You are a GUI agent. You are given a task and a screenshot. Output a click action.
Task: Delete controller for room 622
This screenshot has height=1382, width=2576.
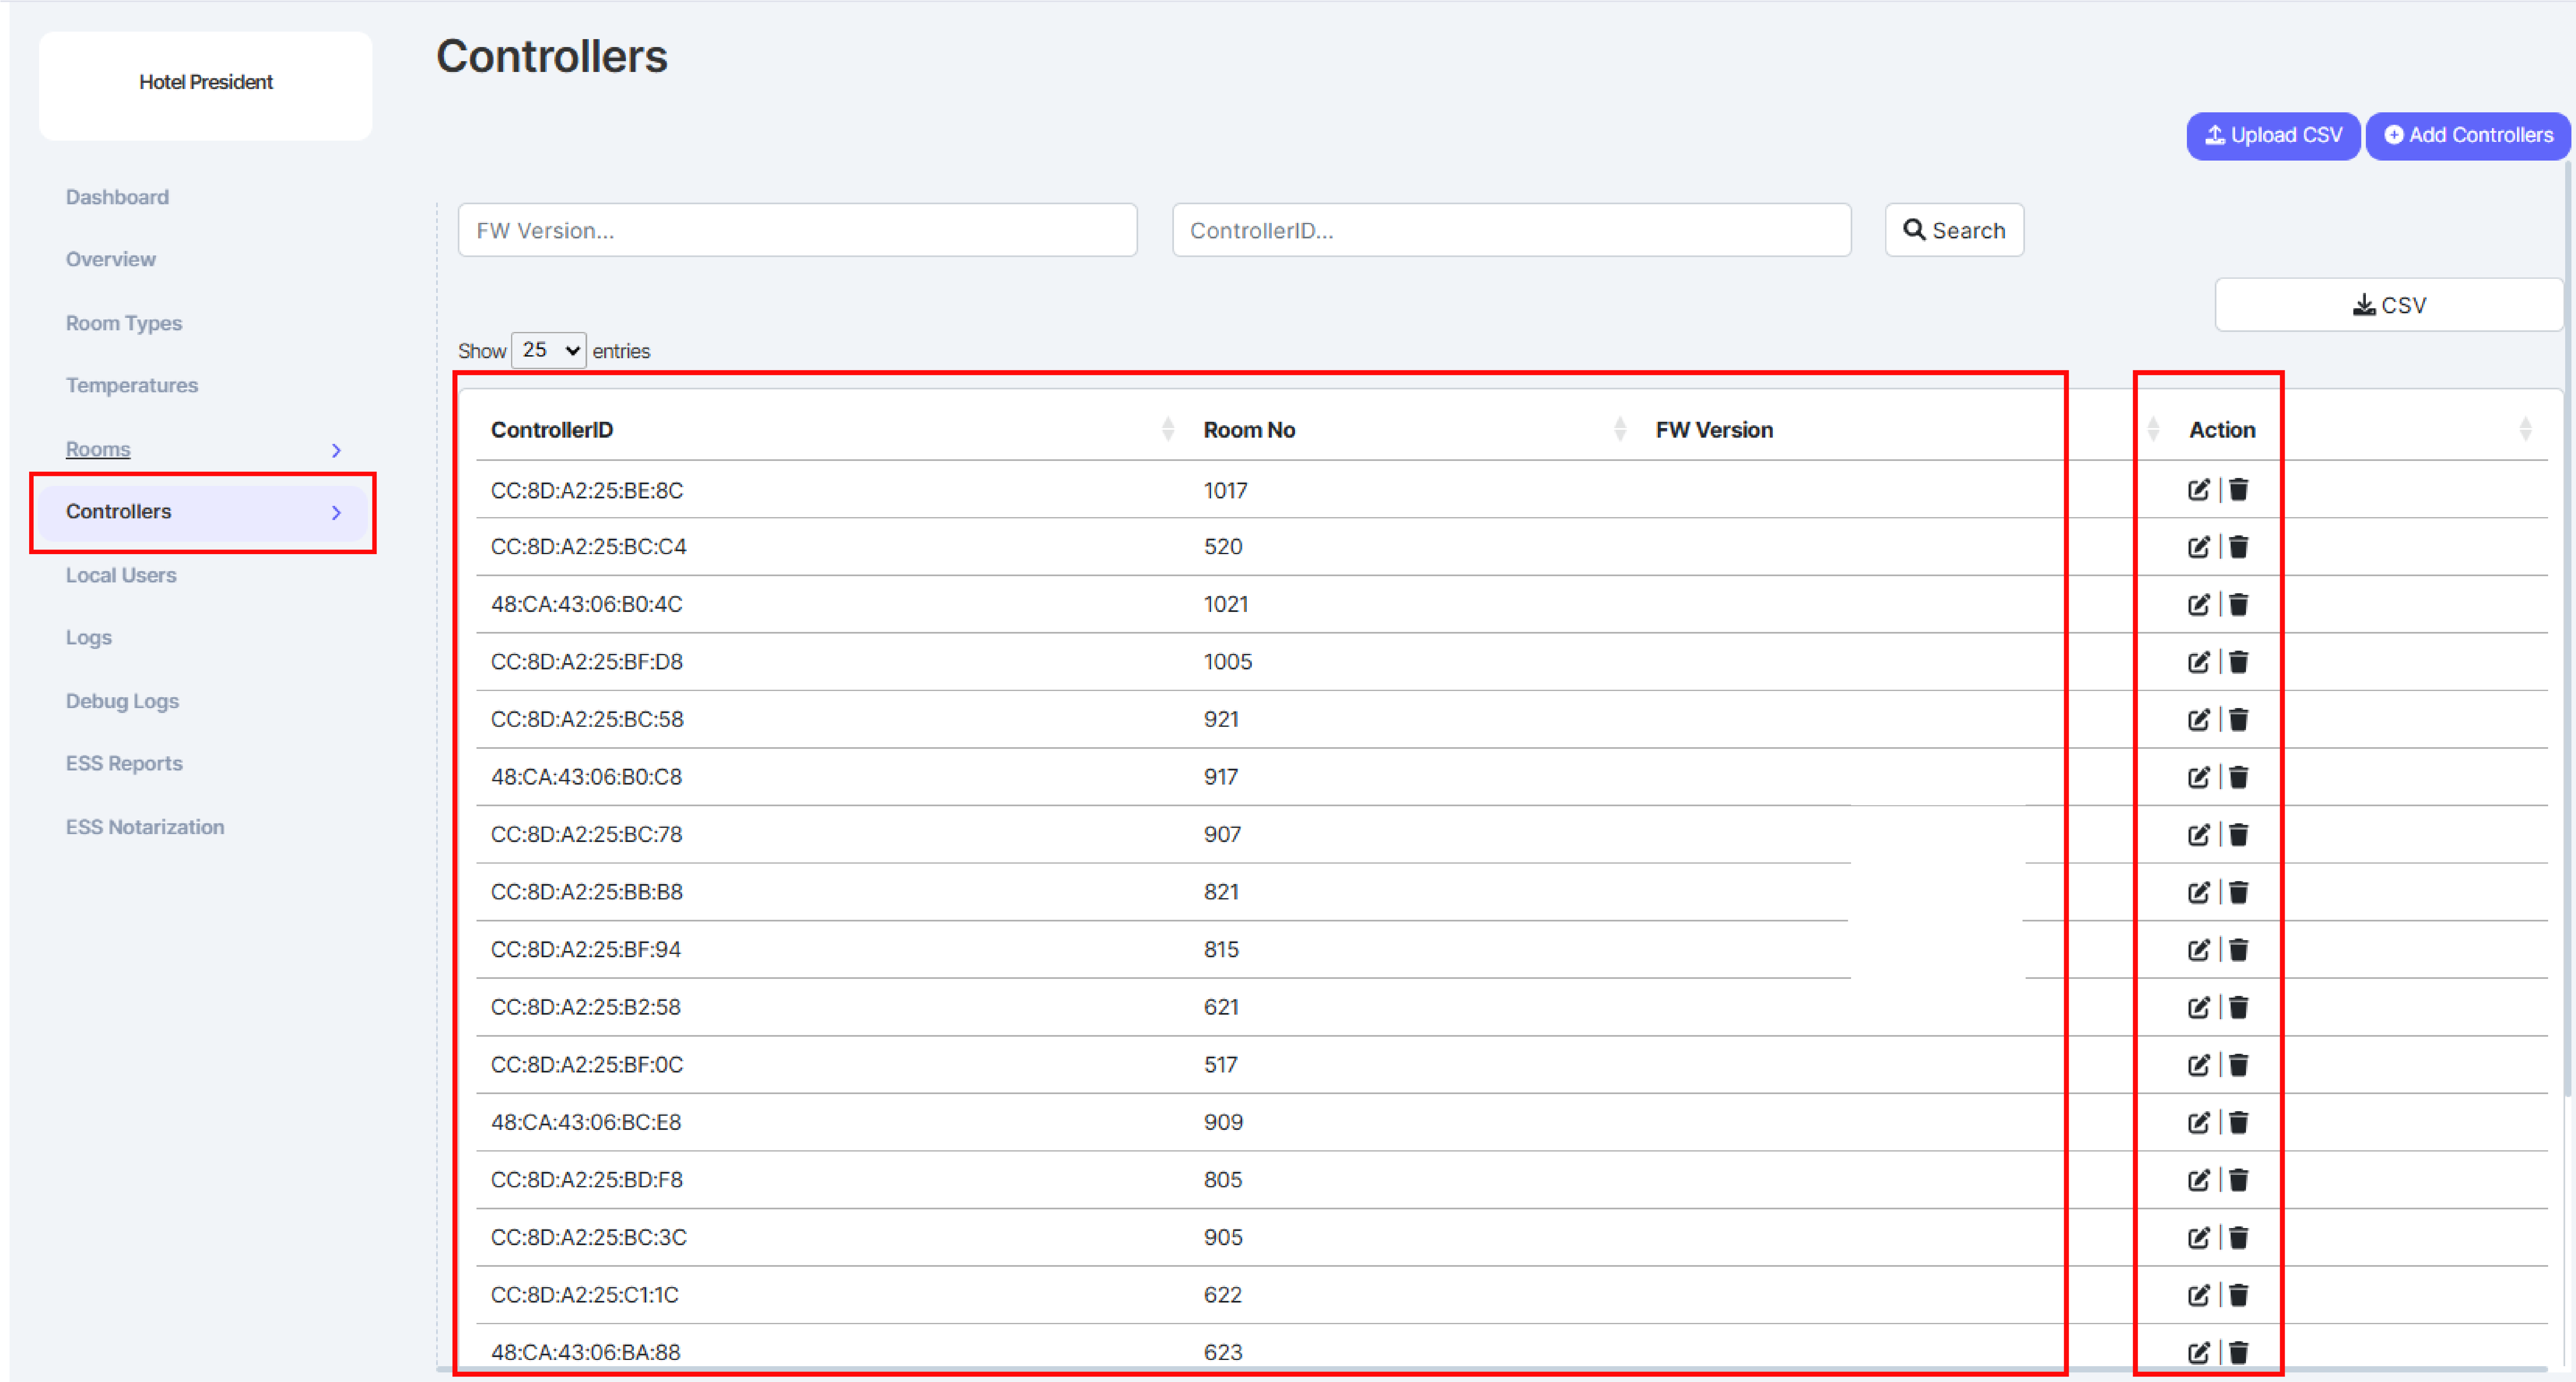2238,1295
